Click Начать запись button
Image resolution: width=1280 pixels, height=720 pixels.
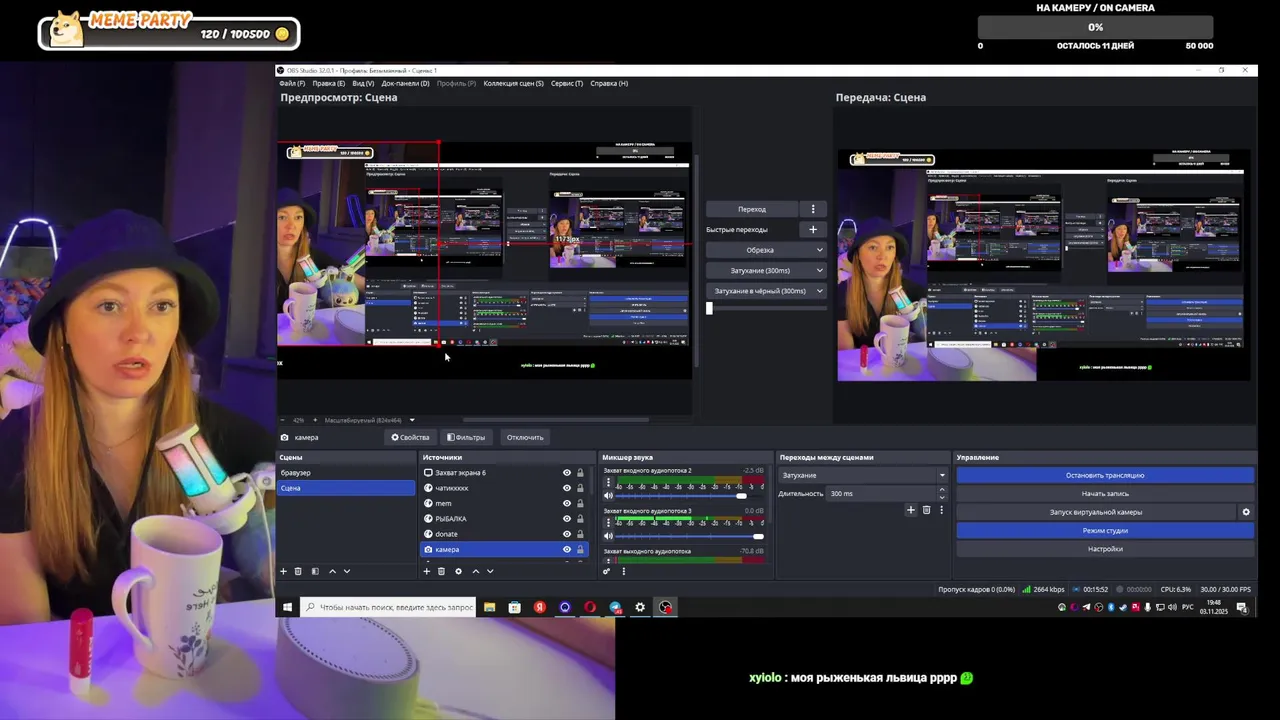click(x=1105, y=493)
